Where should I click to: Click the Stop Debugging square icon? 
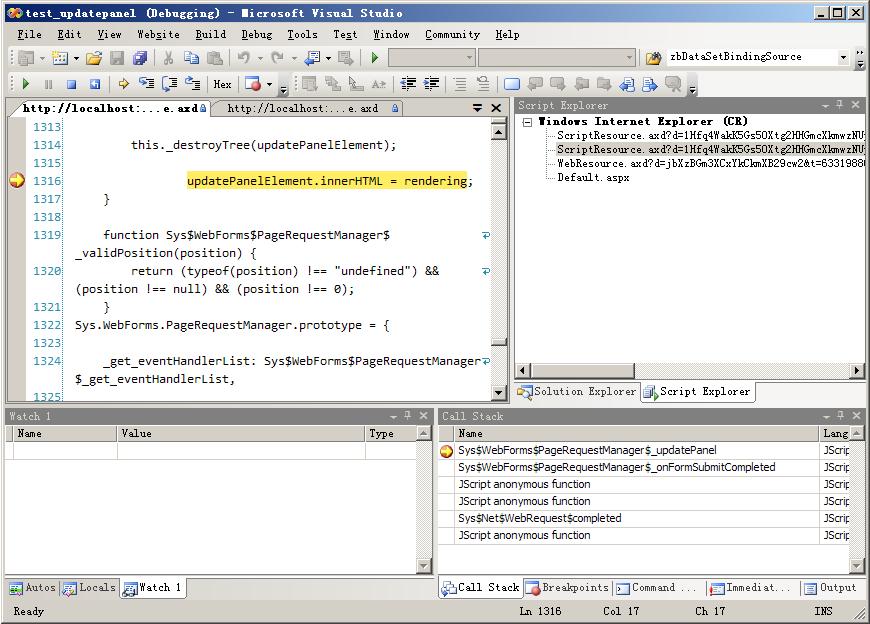71,85
